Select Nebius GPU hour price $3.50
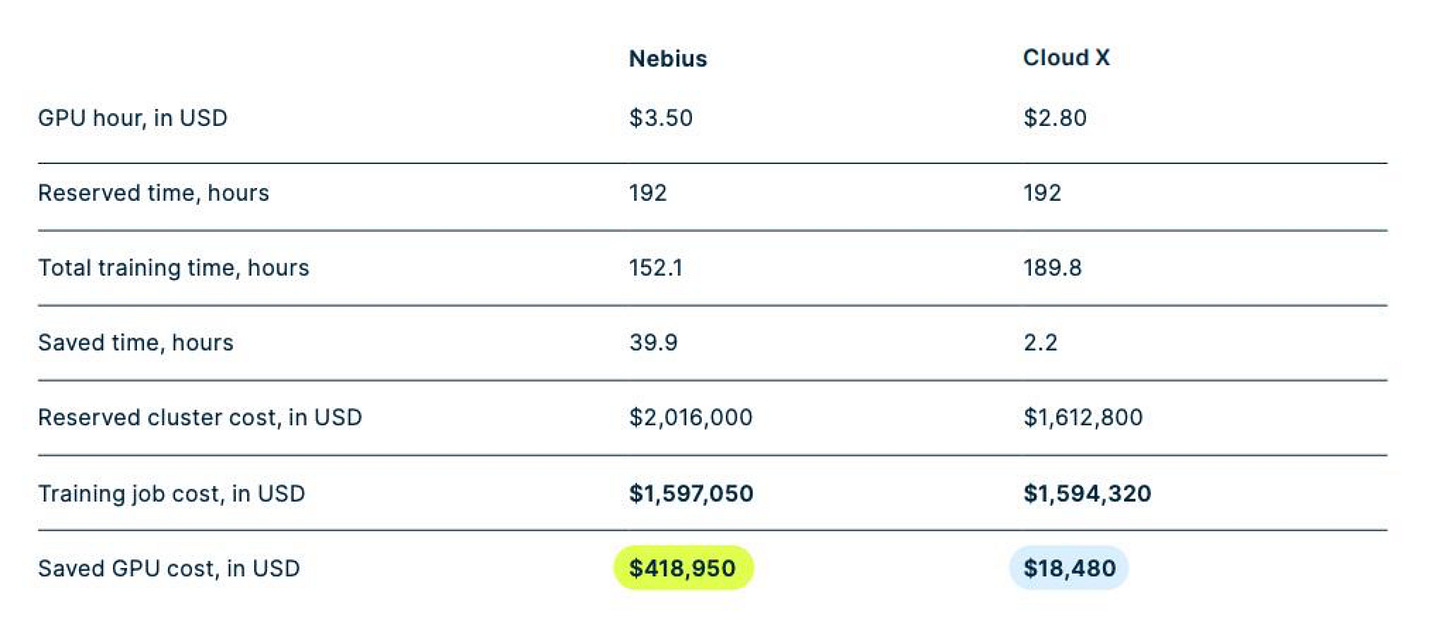Screen dimensions: 1456x619 pyautogui.click(x=660, y=118)
